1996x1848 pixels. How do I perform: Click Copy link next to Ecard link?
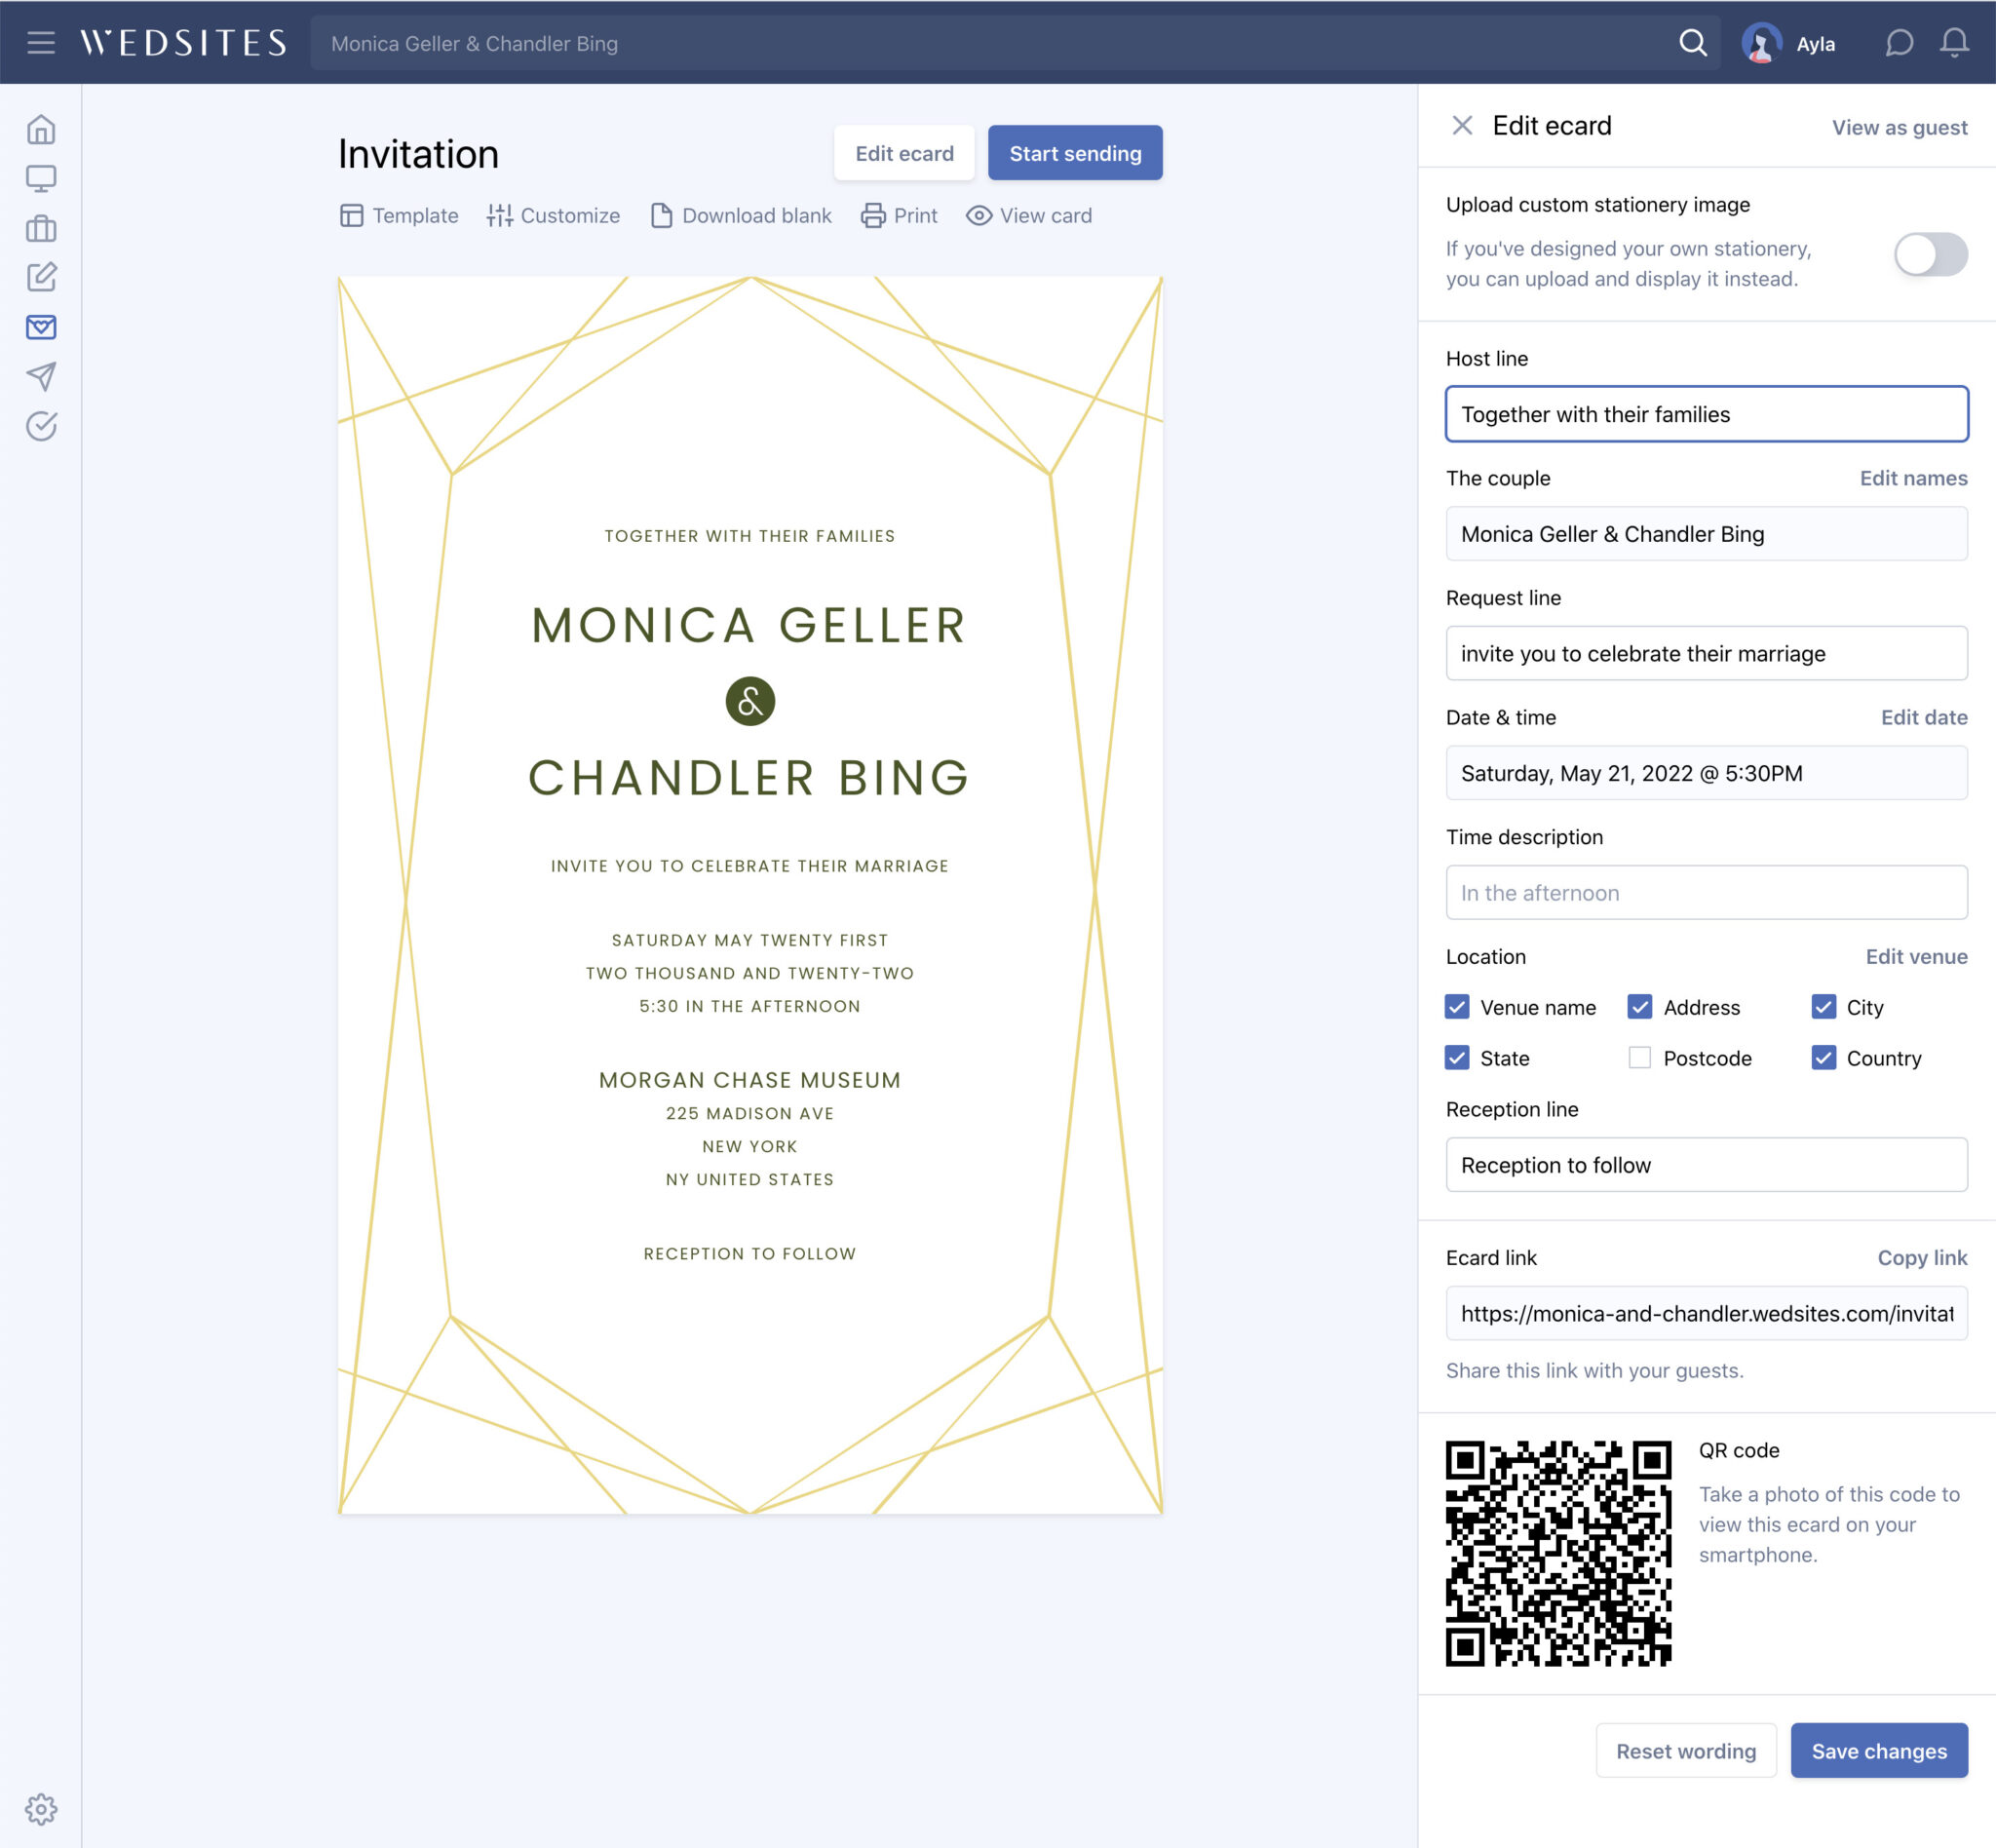[x=1921, y=1258]
